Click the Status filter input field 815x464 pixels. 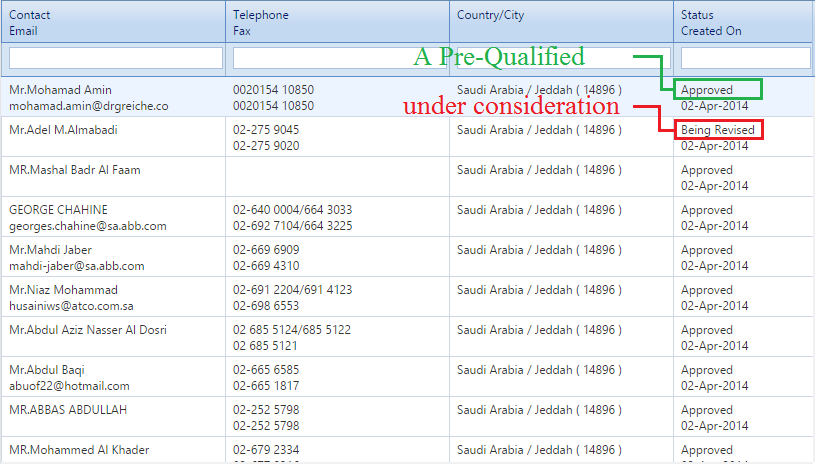(745, 58)
